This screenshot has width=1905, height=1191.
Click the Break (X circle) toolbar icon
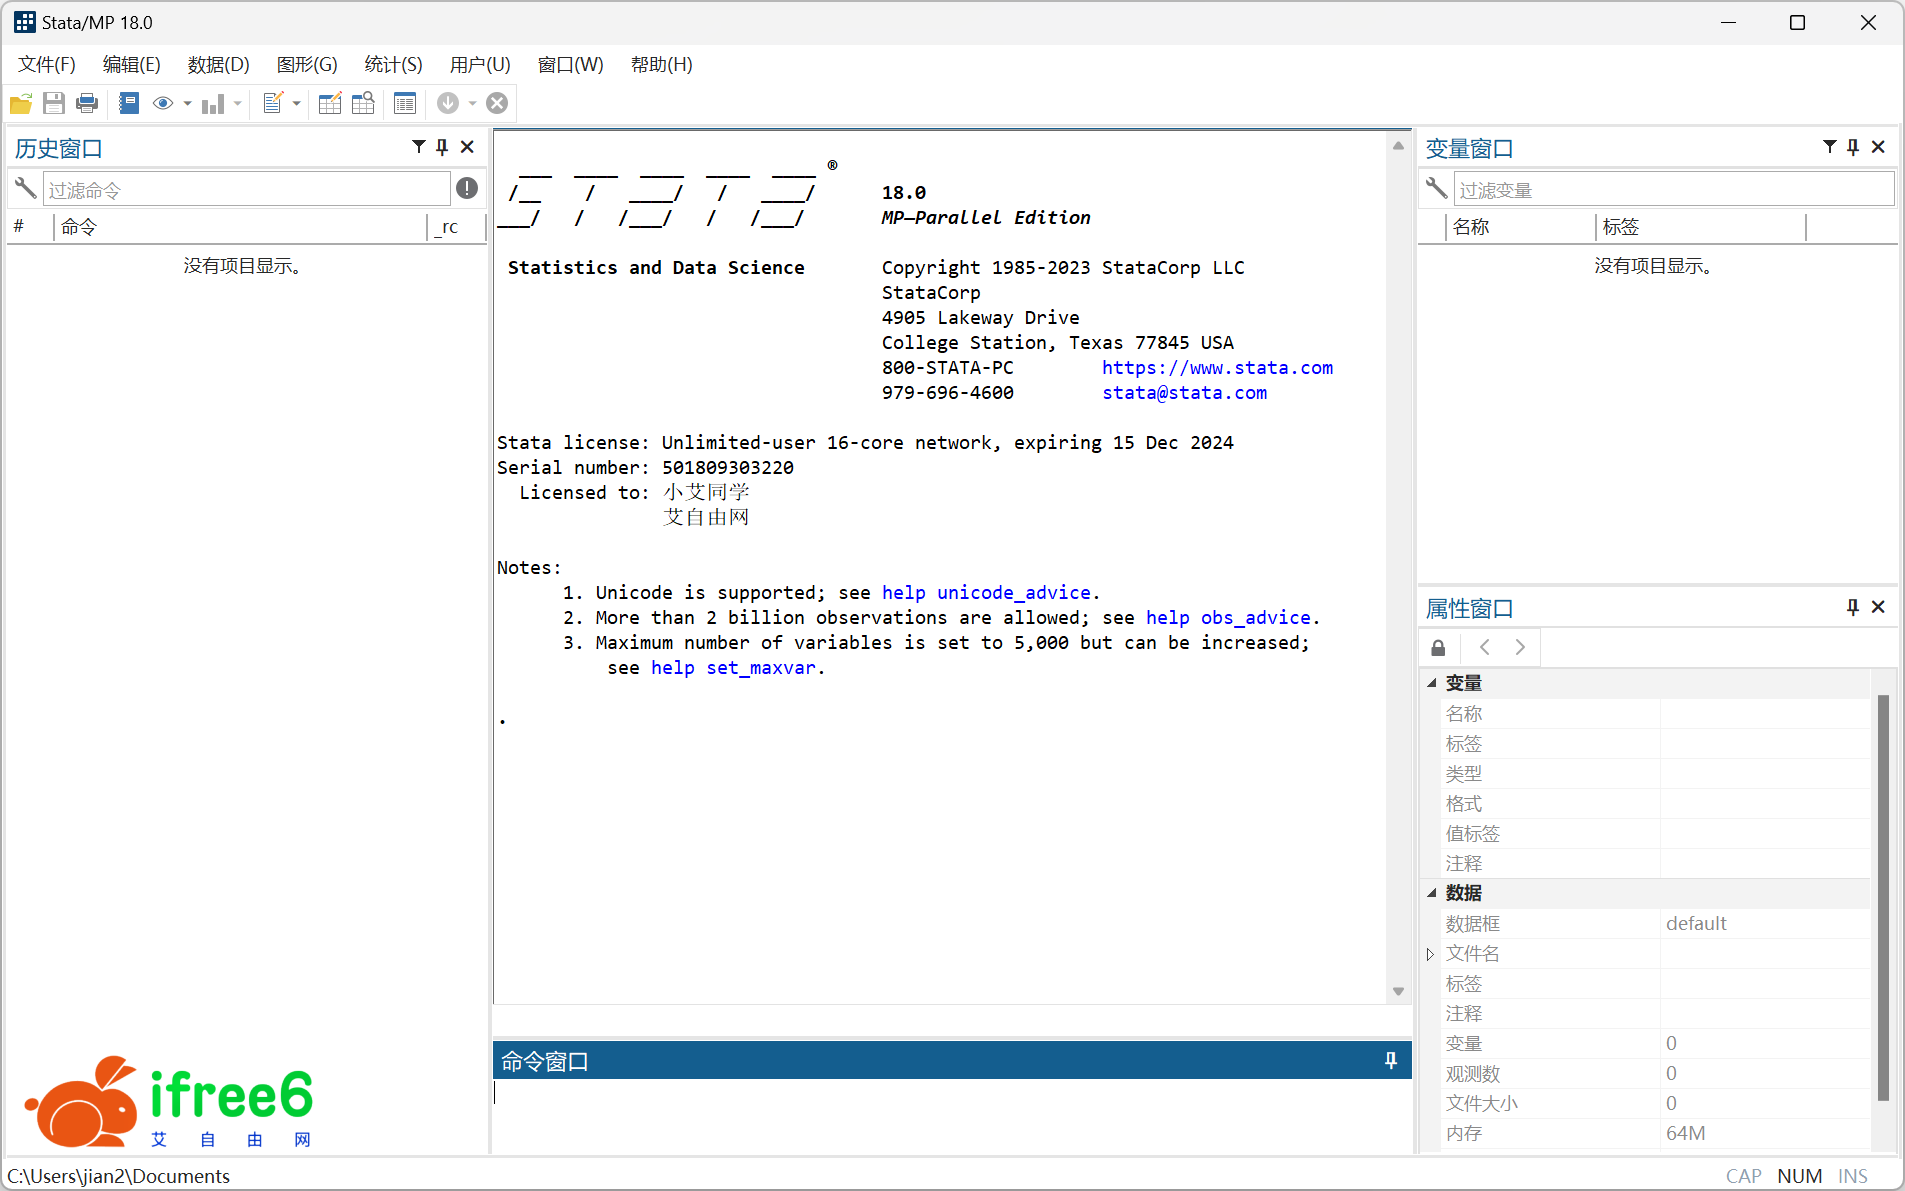(x=497, y=103)
